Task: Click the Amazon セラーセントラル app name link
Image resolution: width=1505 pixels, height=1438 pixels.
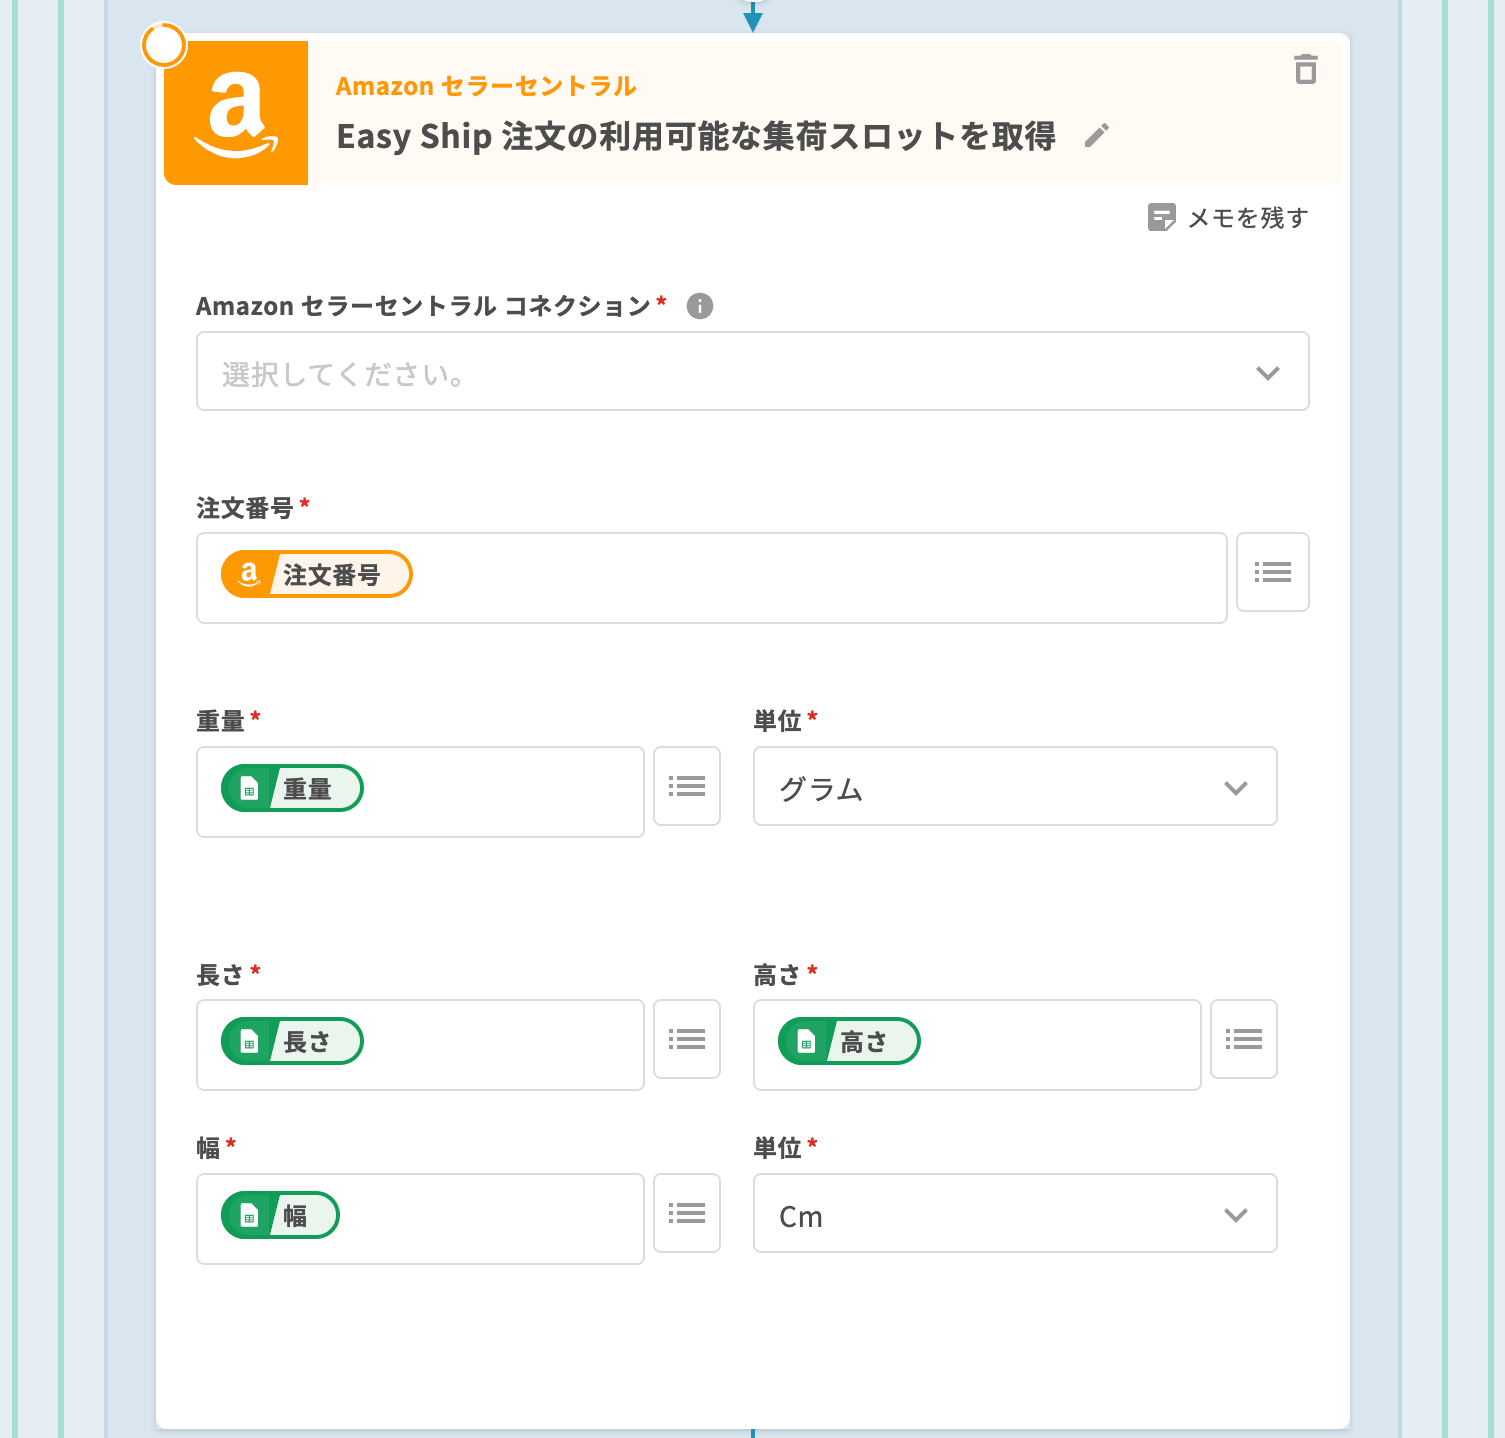Action: [x=486, y=86]
